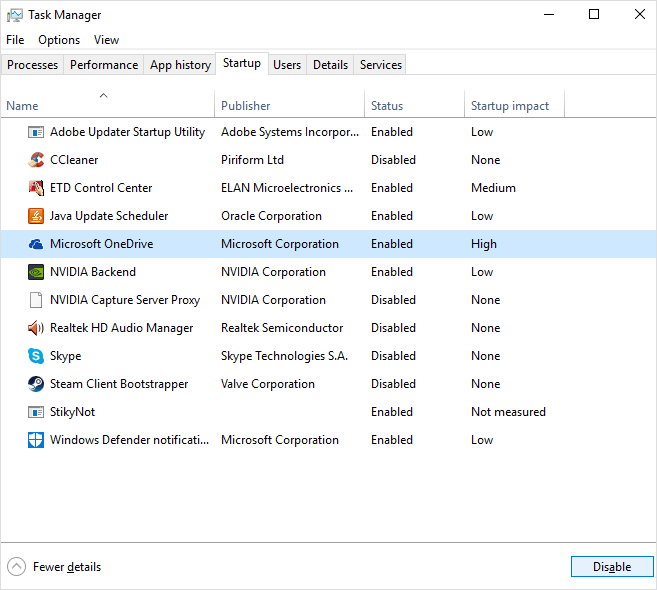Select the Realtek HD Audio Manager name
657x590 pixels.
point(122,328)
